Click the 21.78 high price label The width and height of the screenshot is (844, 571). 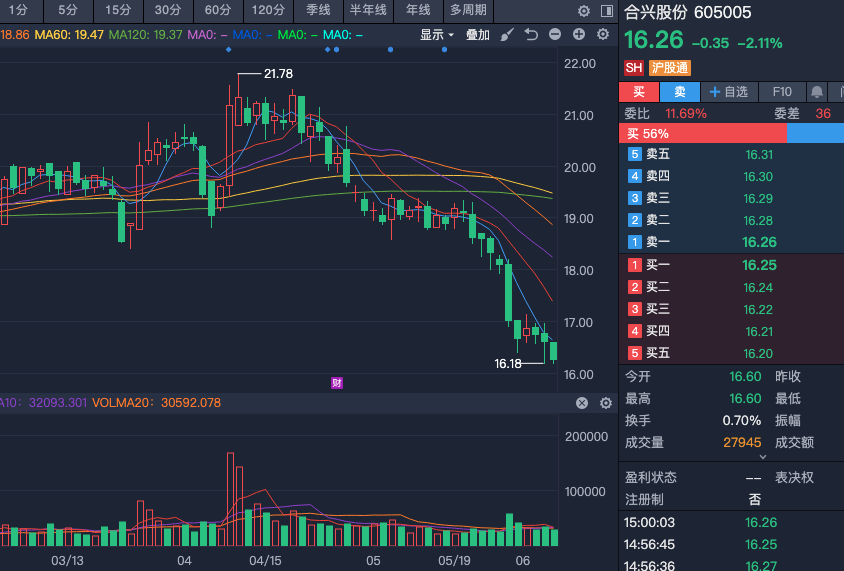pos(278,74)
